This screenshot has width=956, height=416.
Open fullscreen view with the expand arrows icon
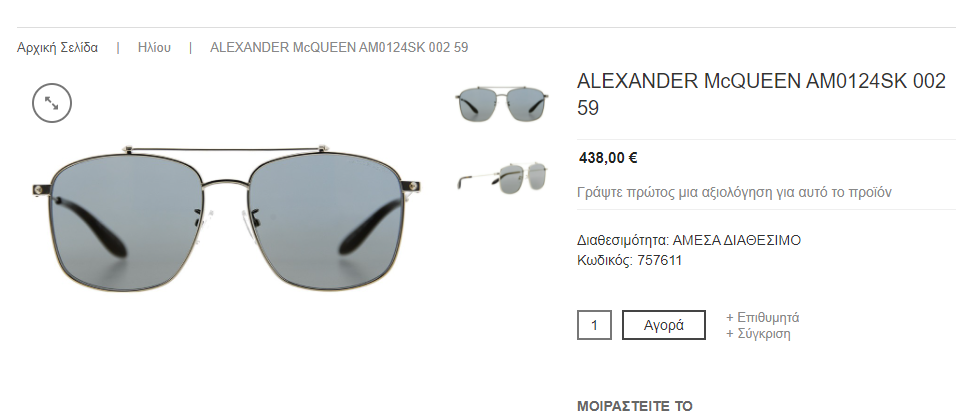pos(52,103)
